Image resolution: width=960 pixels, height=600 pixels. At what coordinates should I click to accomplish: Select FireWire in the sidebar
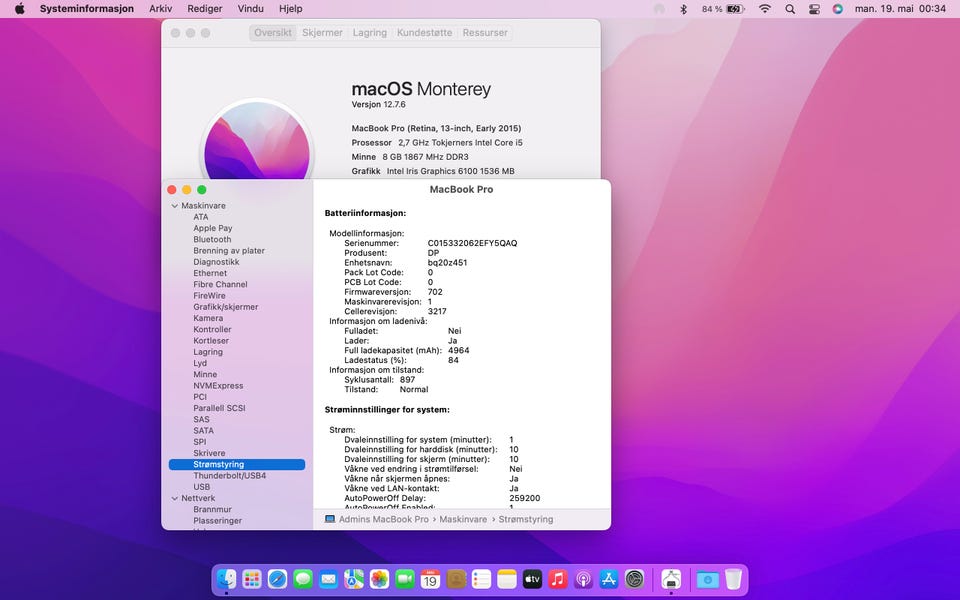[x=209, y=296]
